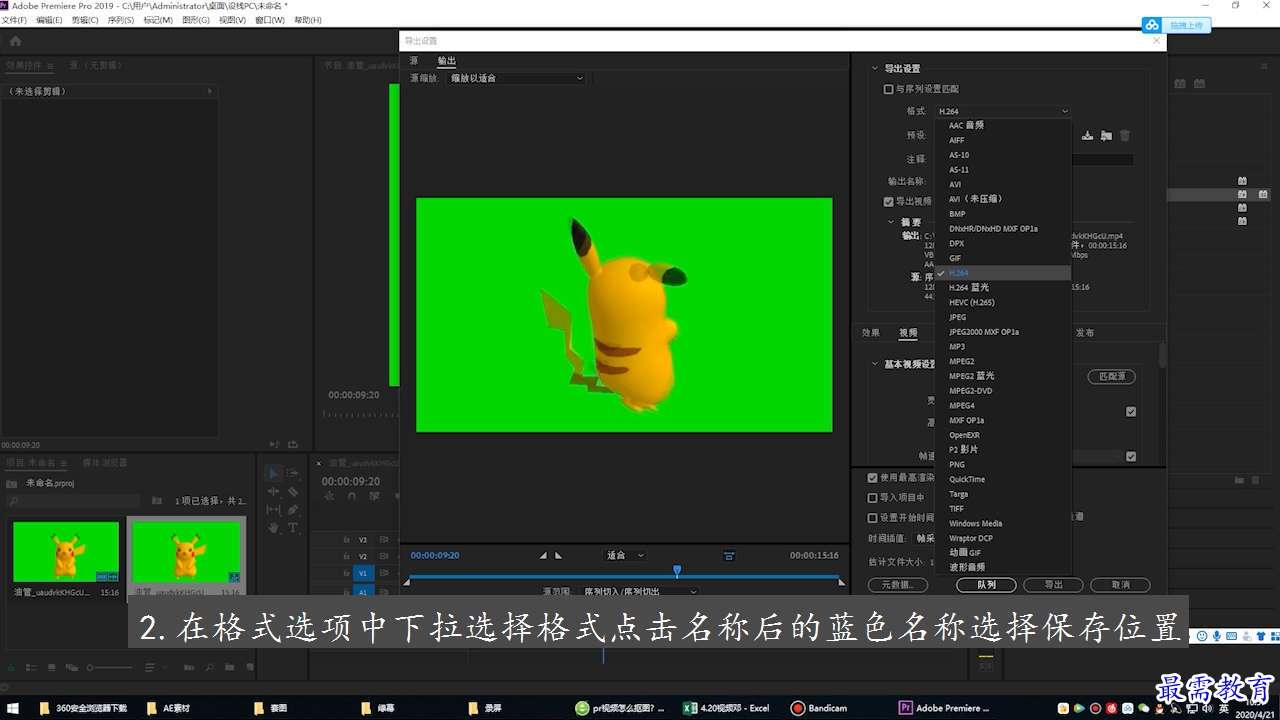Click the Set Out Point triangle marker
This screenshot has height=720, width=1280.
point(558,555)
